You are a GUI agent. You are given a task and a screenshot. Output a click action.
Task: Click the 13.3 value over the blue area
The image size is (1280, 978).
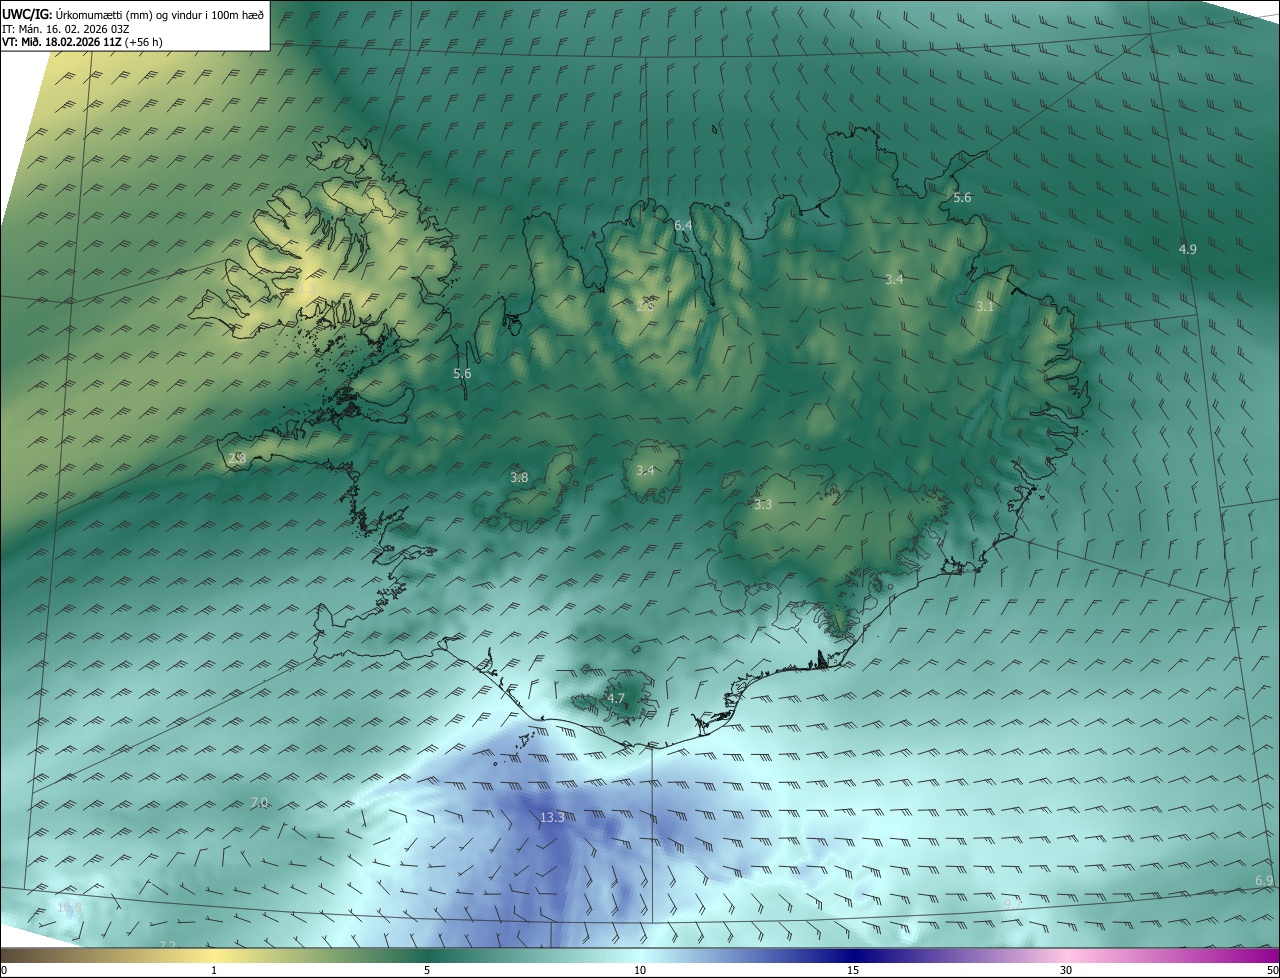click(552, 818)
